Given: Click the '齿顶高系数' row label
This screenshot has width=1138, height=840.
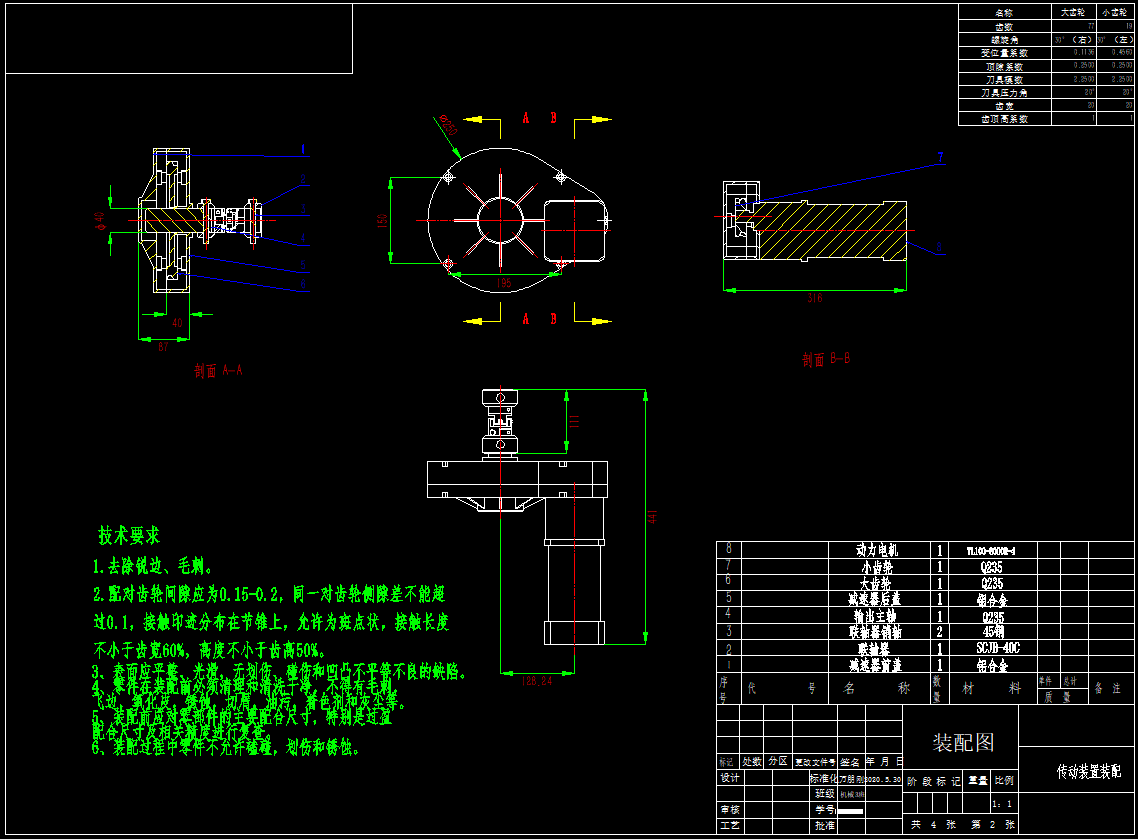Looking at the screenshot, I should coord(1004,119).
